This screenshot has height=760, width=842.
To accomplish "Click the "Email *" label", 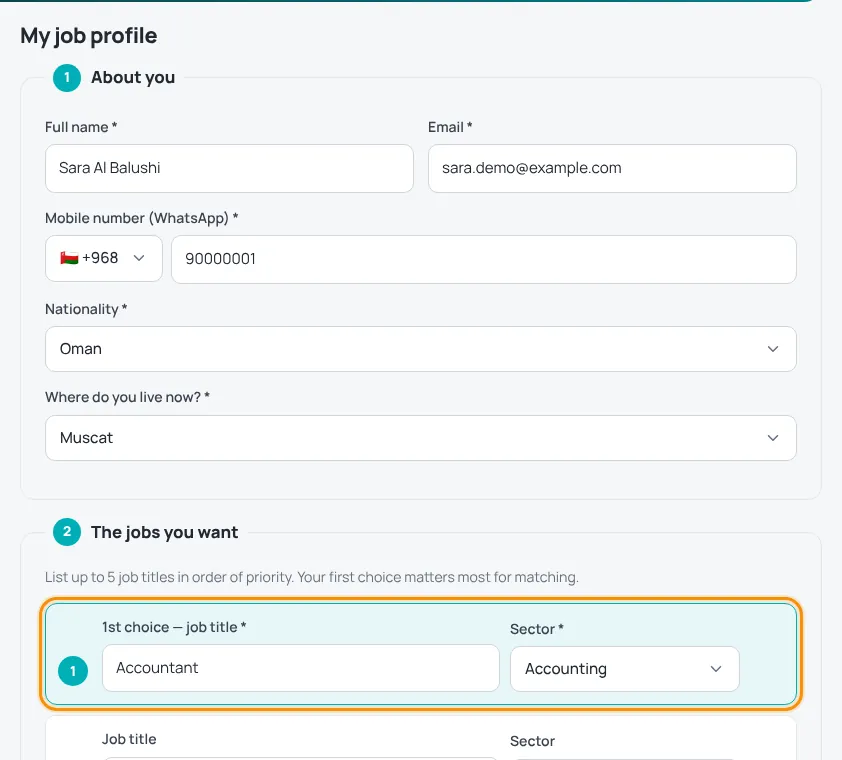I will (x=450, y=127).
